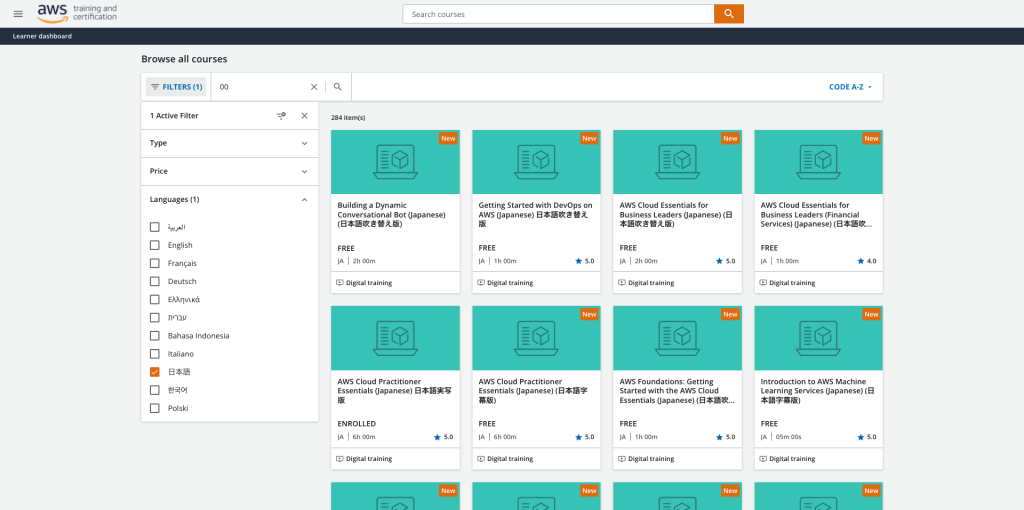Open the Getting Started with DevOps course thumbnail
The height and width of the screenshot is (510, 1024).
pyautogui.click(x=536, y=161)
